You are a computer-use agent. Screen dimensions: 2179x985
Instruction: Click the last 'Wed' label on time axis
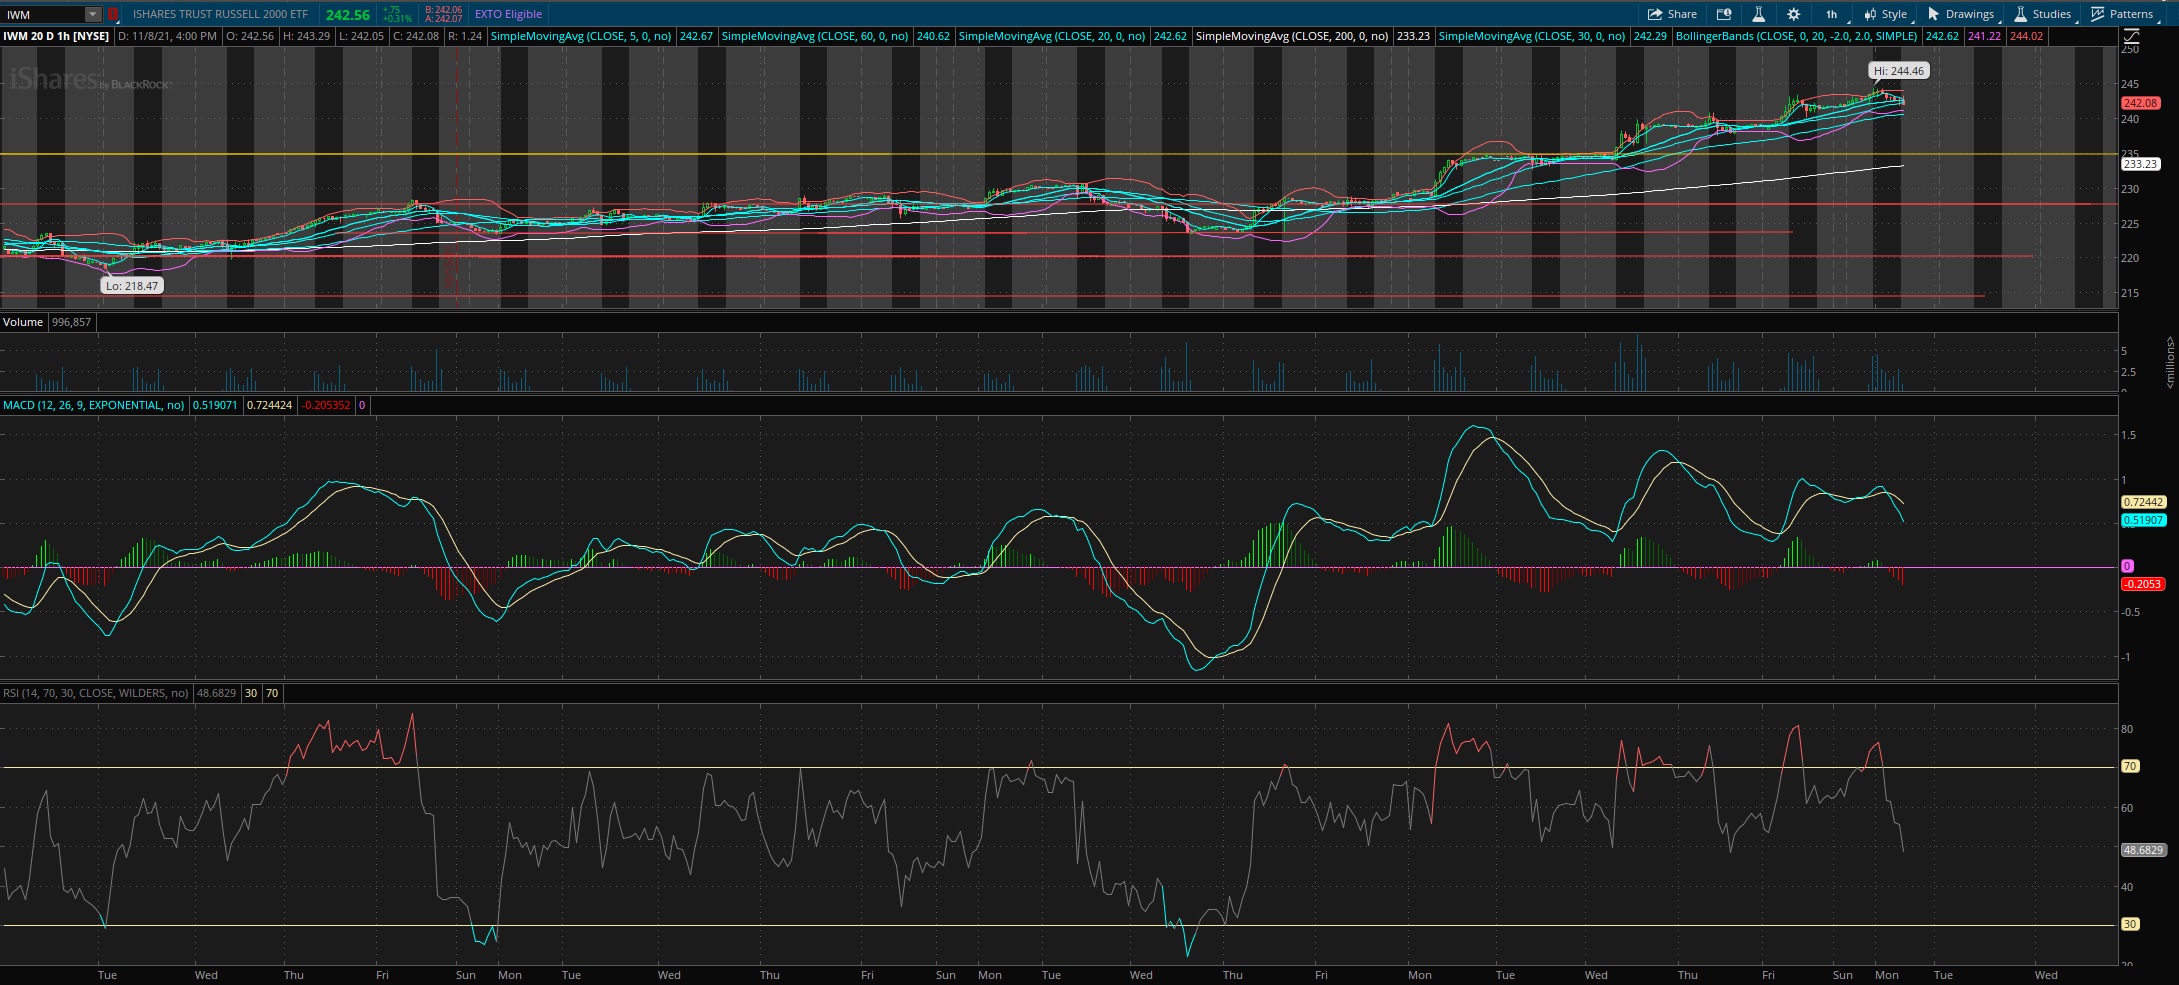2046,975
